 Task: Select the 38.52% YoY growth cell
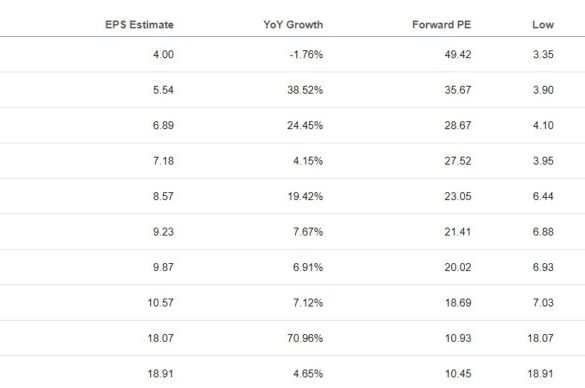pyautogui.click(x=305, y=90)
